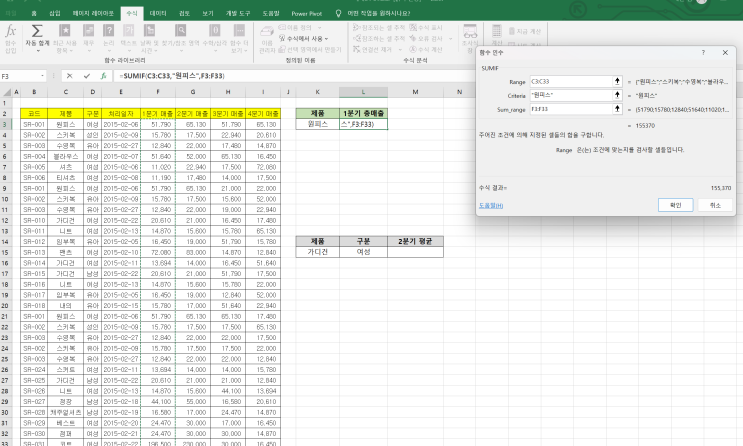743x446 pixels.
Task: Switch to the View (보기) tab
Action: tap(208, 13)
